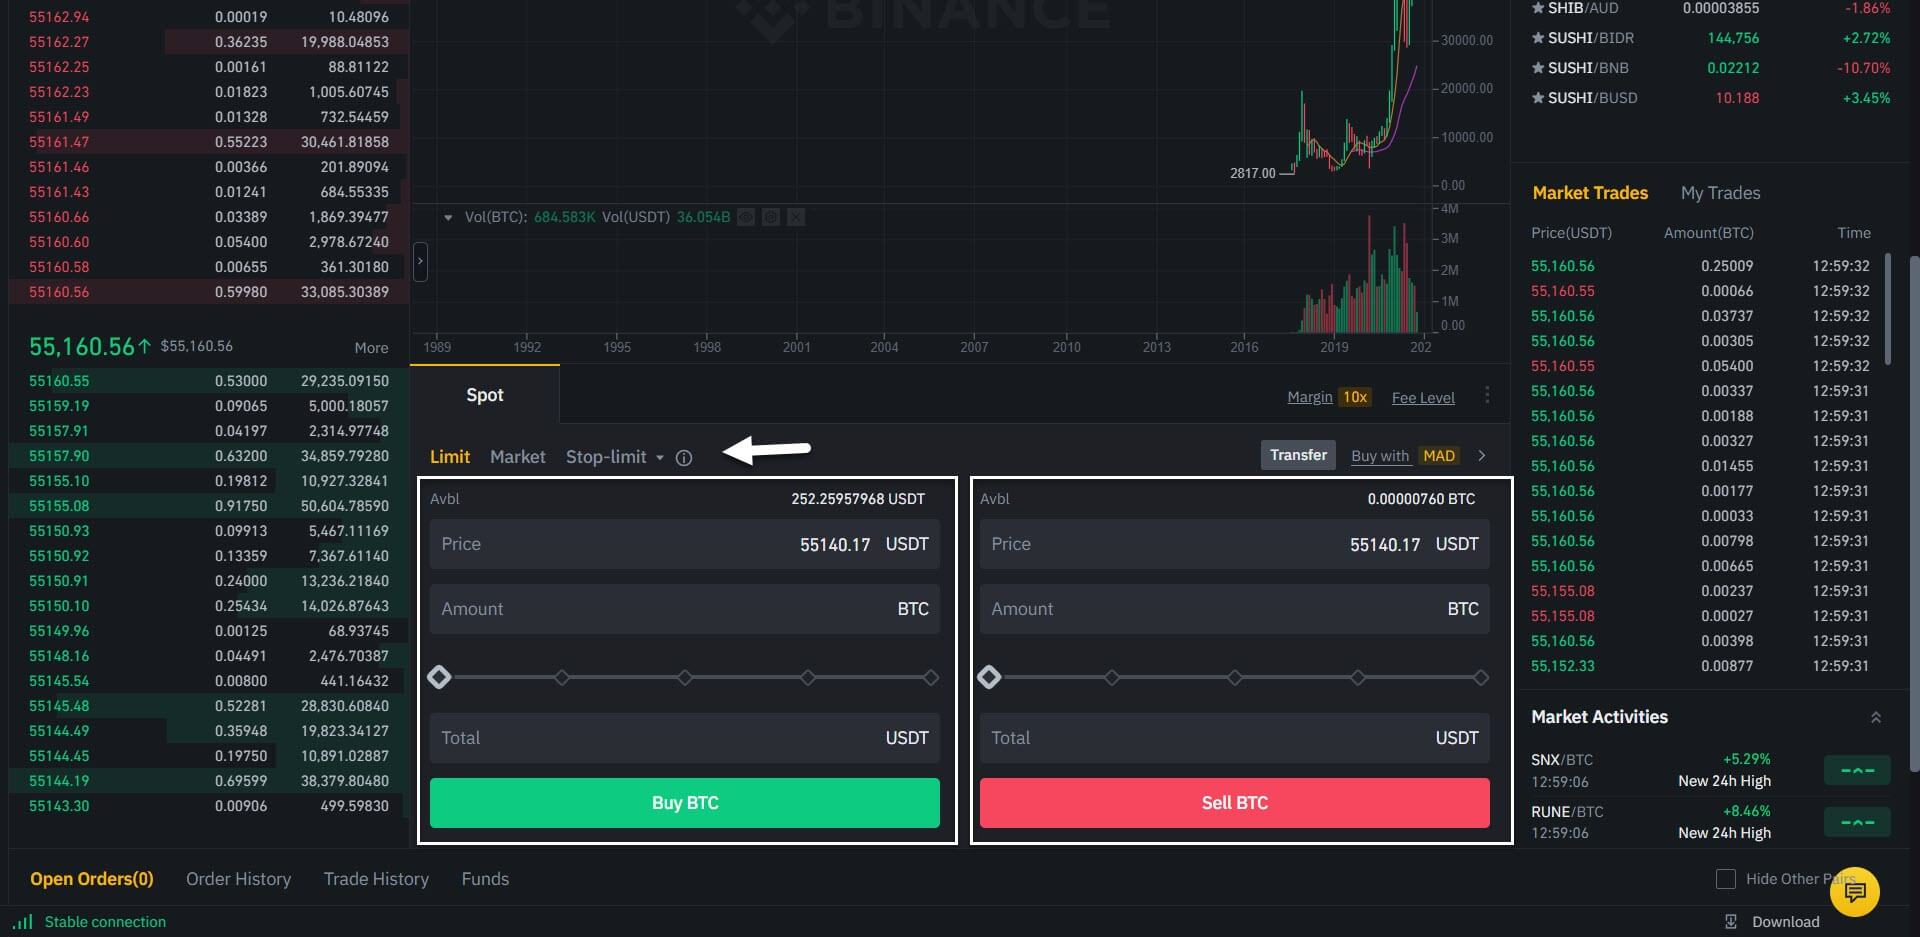Viewport: 1920px width, 937px height.
Task: Click the Download link in the footer
Action: [1786, 922]
